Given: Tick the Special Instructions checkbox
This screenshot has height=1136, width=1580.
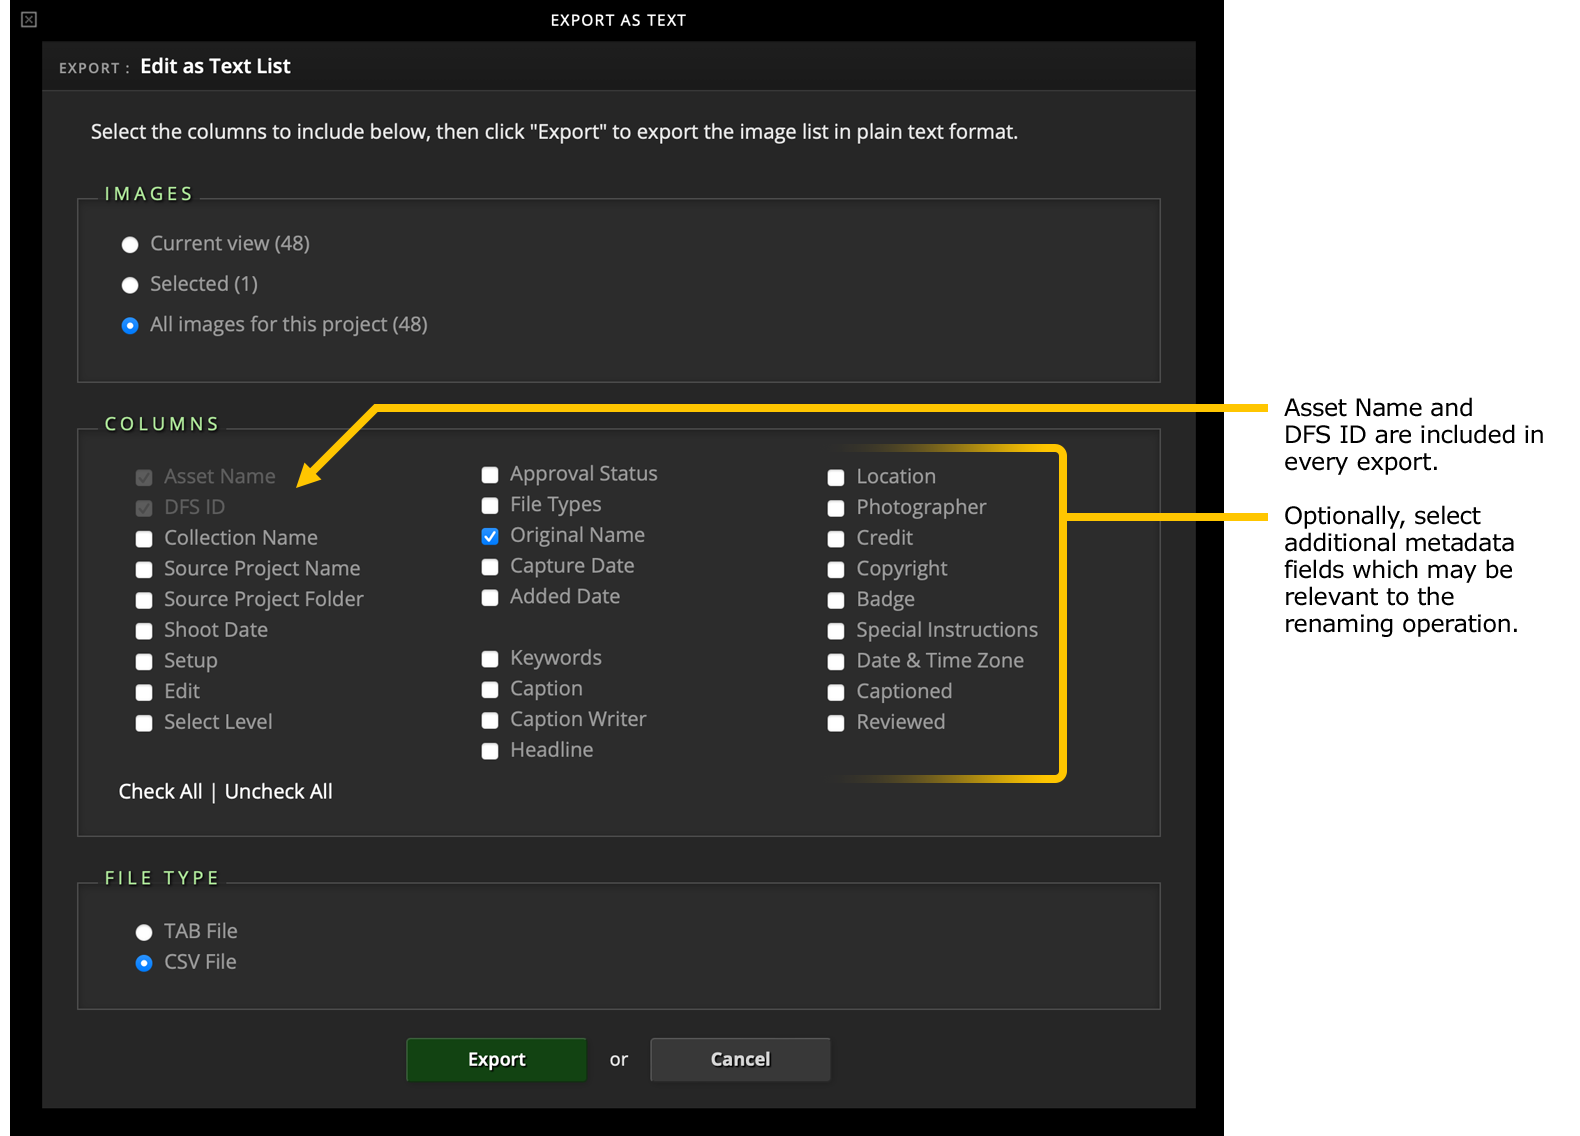Looking at the screenshot, I should pyautogui.click(x=836, y=631).
